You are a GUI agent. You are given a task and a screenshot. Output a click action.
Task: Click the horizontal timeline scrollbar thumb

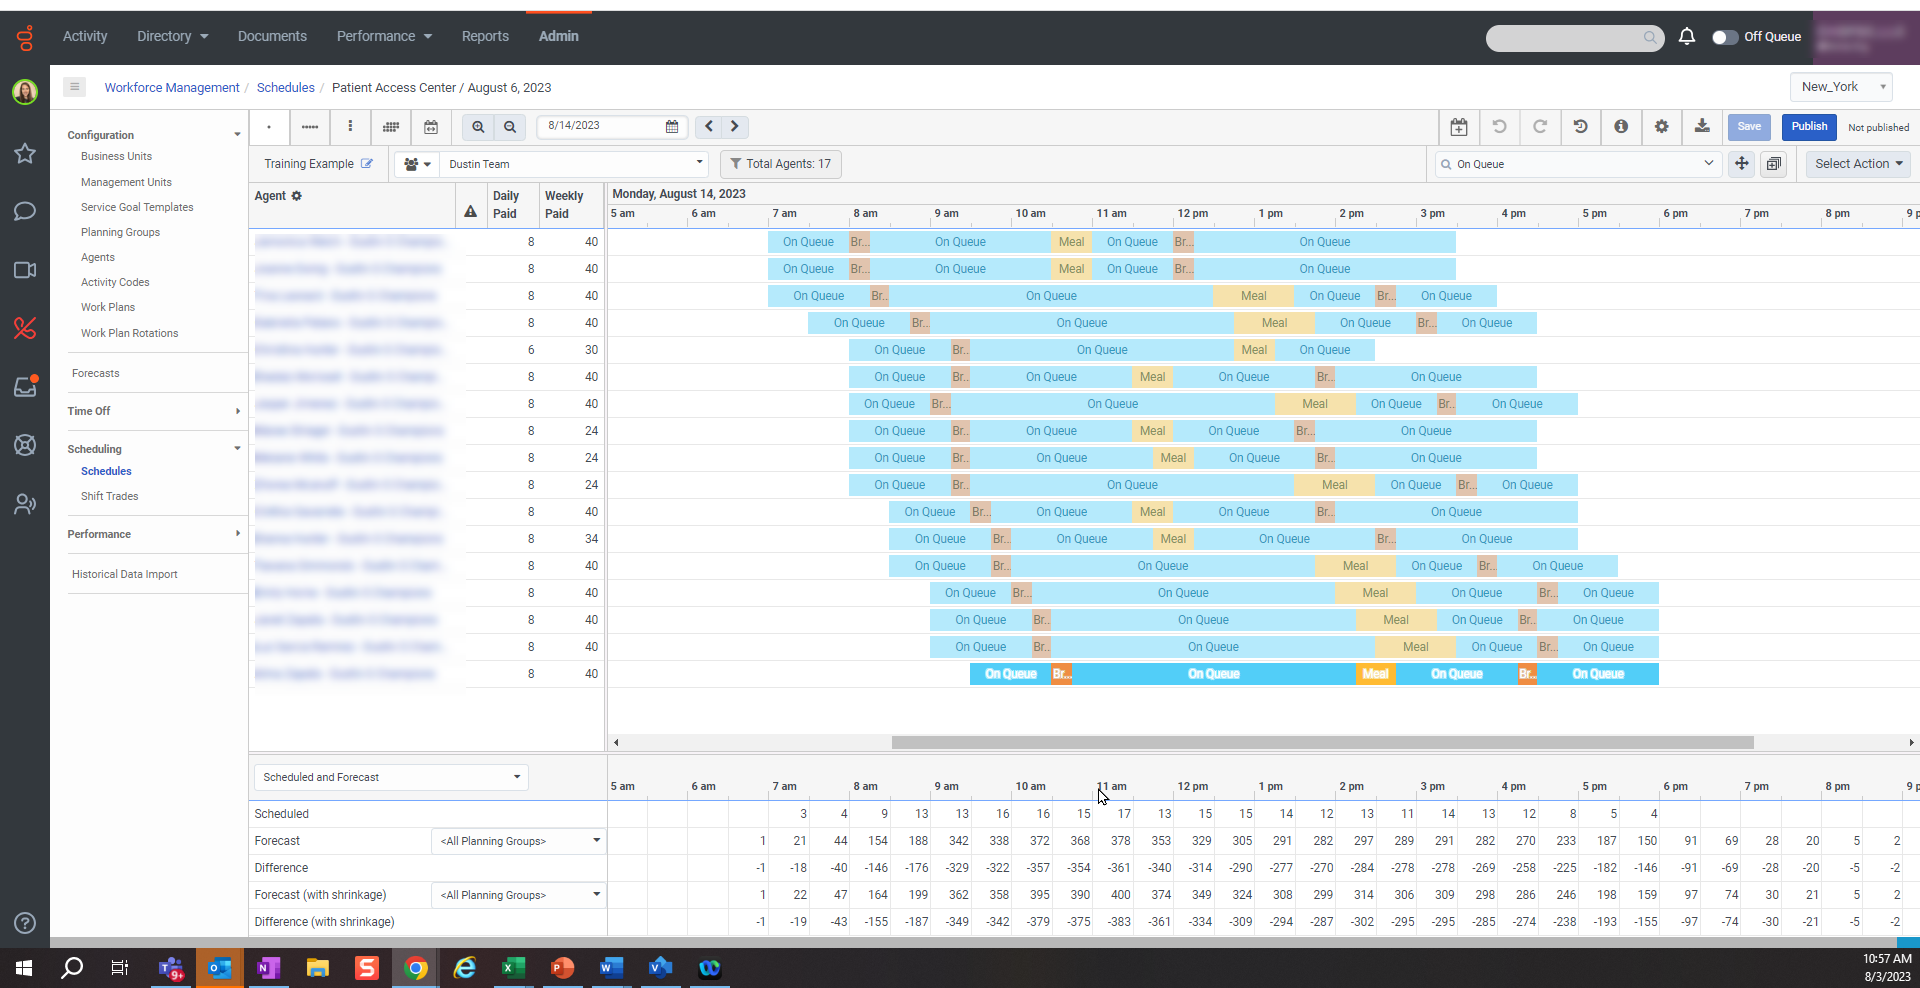tap(1322, 742)
